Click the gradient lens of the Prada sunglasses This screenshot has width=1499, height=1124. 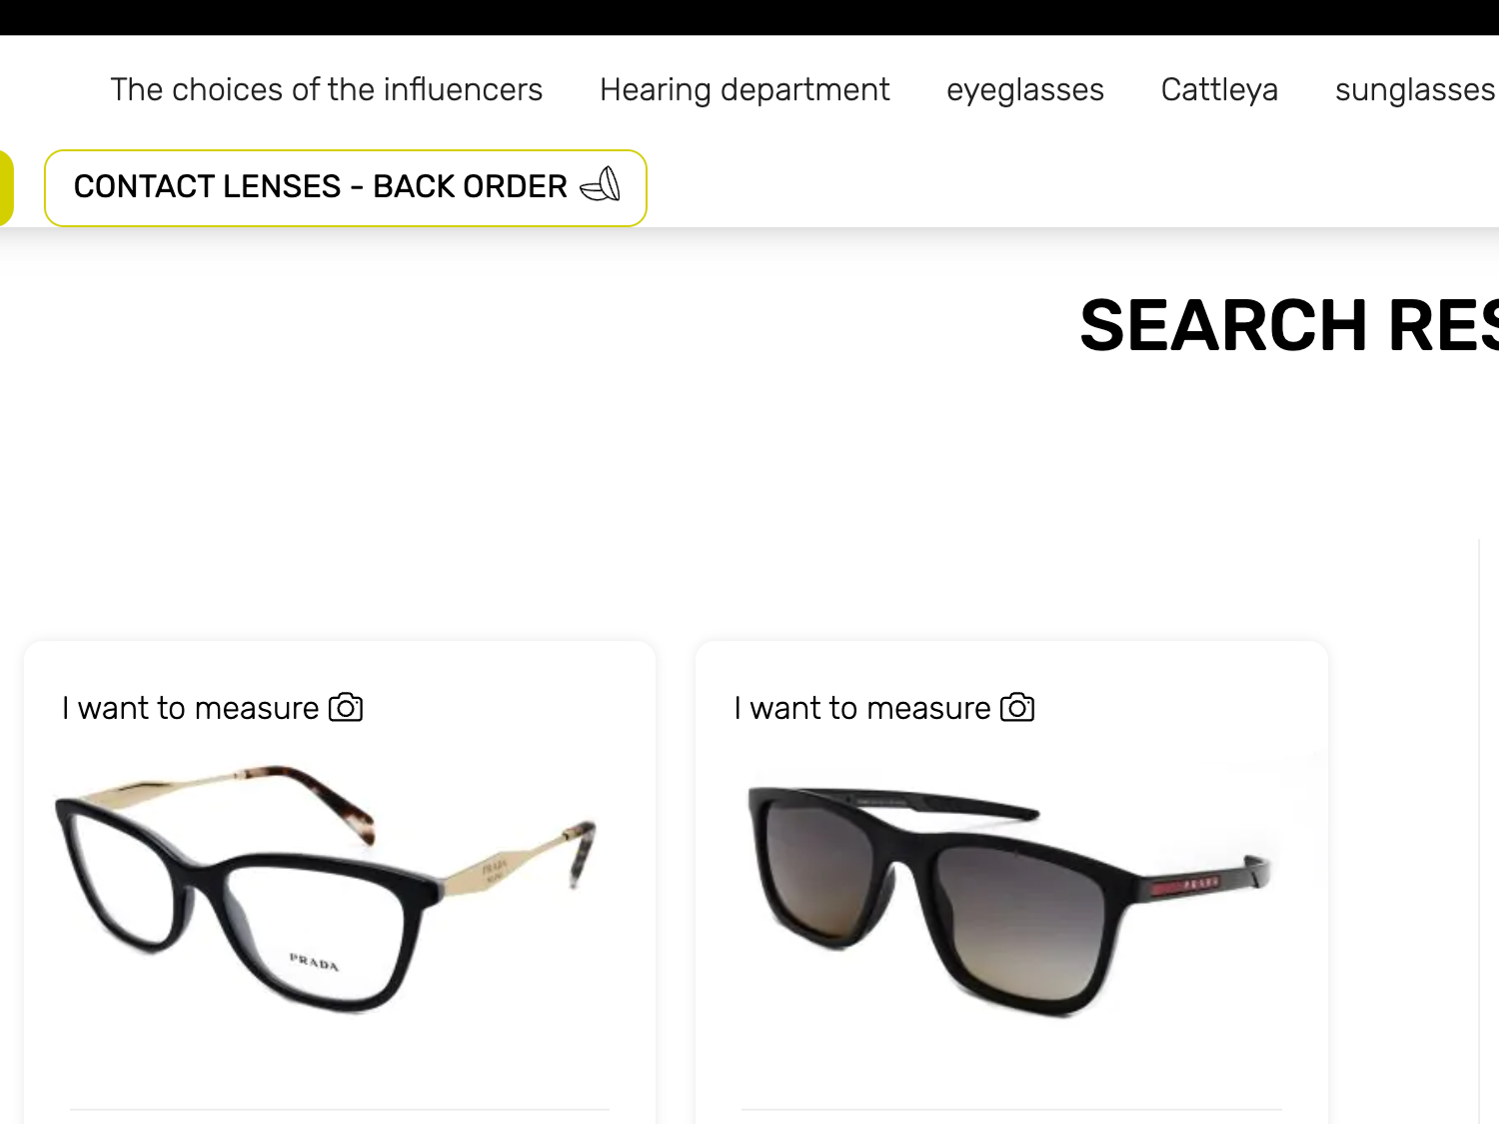[1018, 920]
